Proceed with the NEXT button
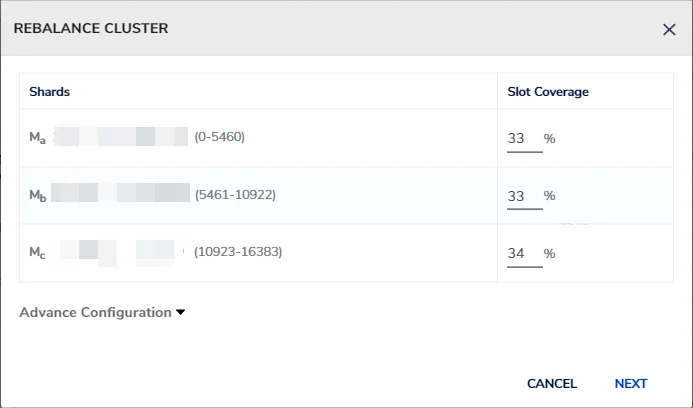The width and height of the screenshot is (693, 408). click(631, 384)
